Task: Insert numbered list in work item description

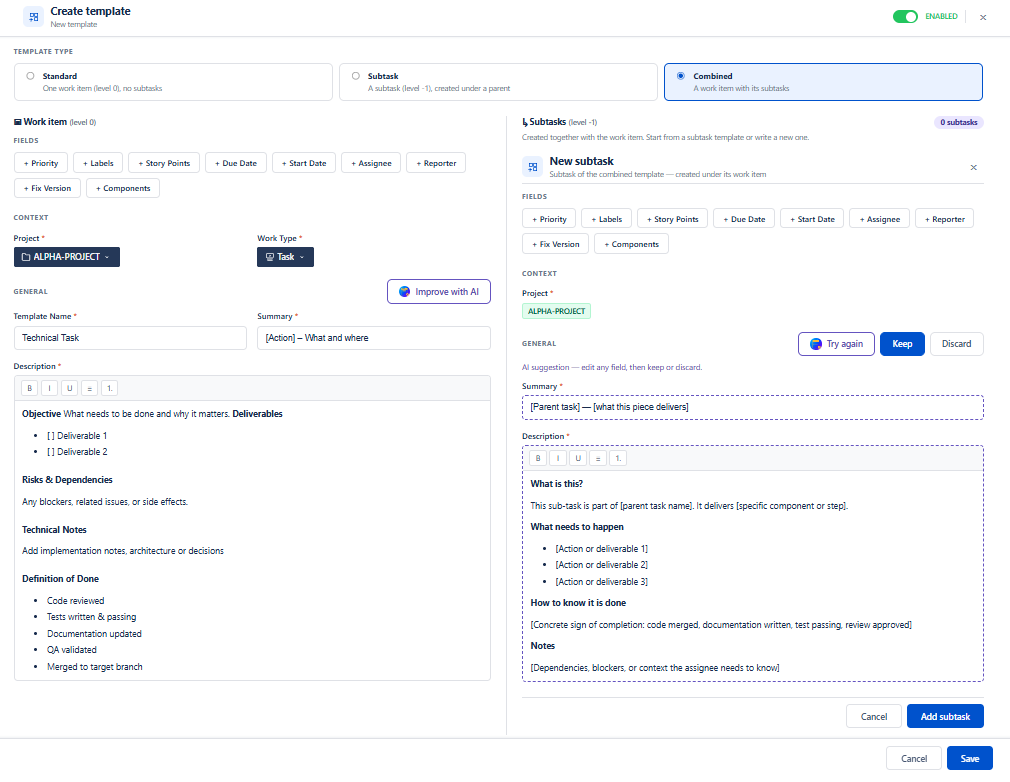Action: point(110,388)
